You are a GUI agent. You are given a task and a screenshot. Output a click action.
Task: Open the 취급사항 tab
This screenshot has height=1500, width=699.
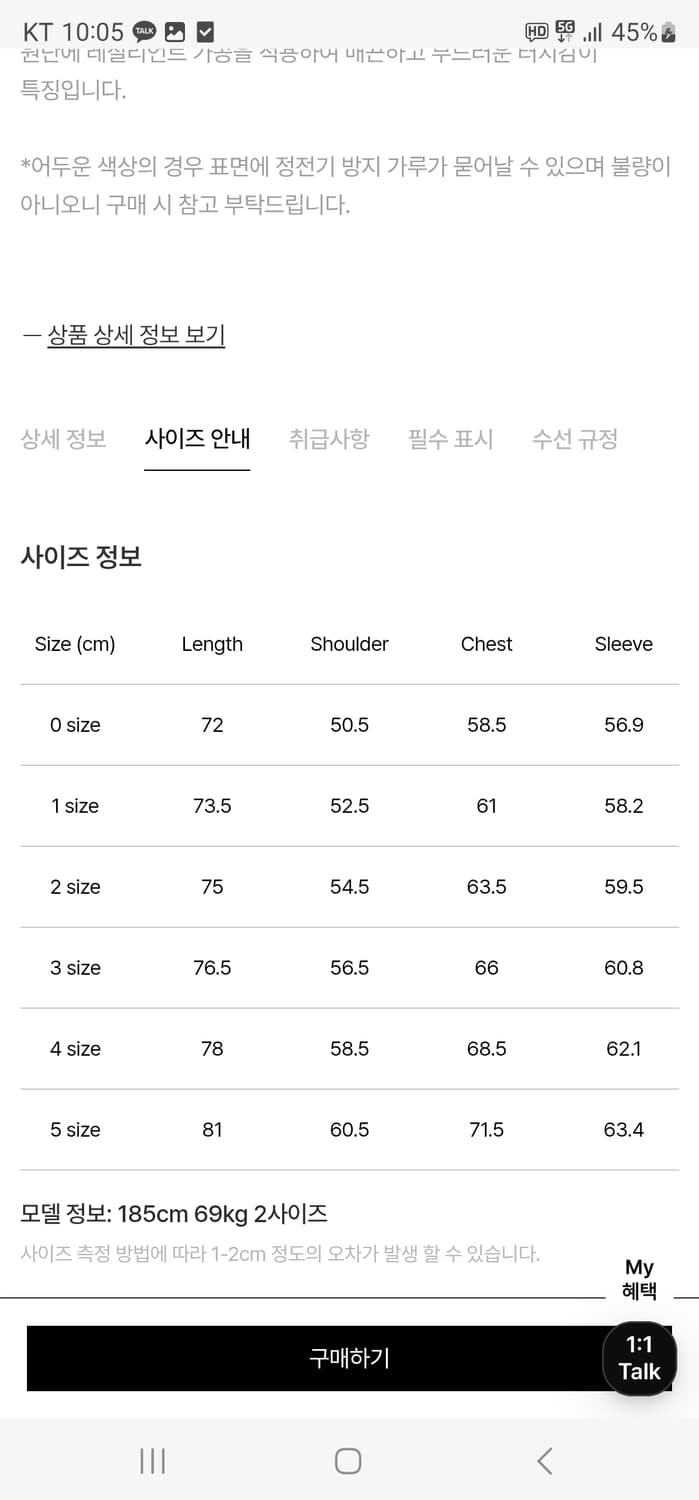(x=330, y=439)
